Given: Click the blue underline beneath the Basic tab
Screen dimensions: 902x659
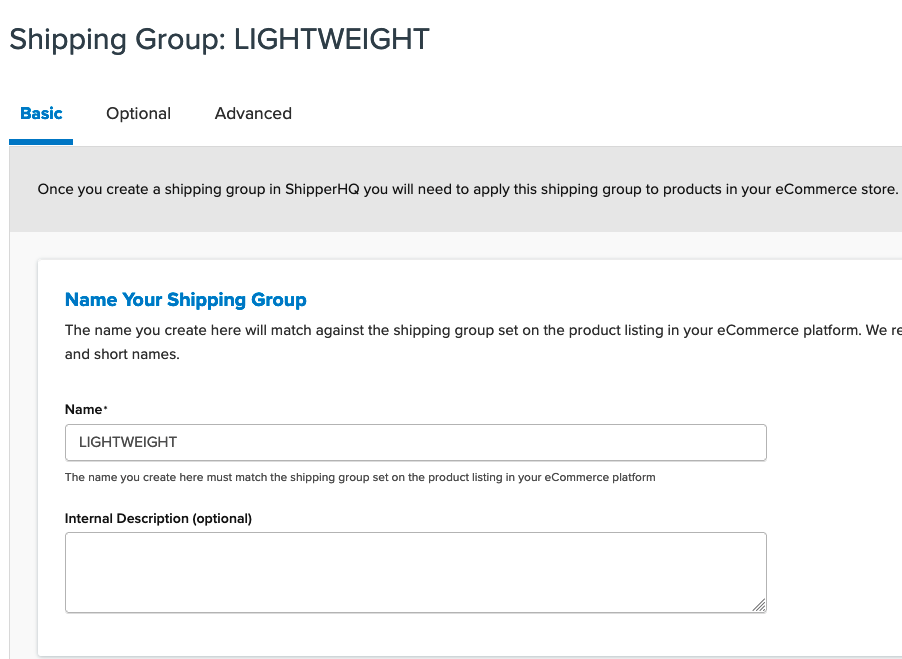Looking at the screenshot, I should pyautogui.click(x=41, y=142).
